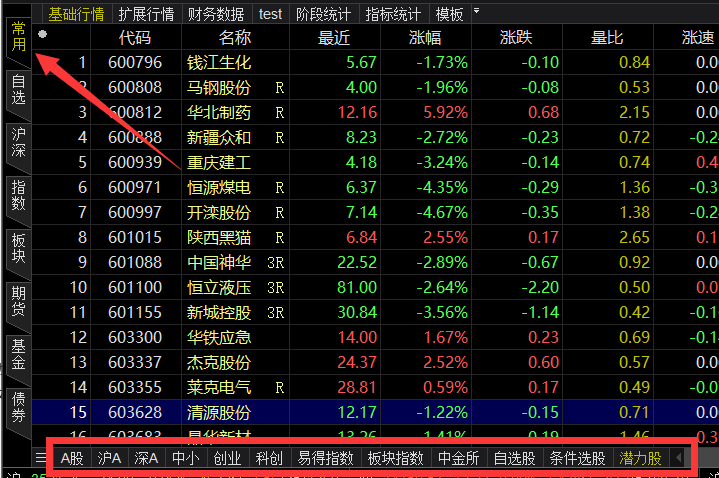Open the 中金所 bottom tab
This screenshot has height=478, width=719.
point(459,458)
